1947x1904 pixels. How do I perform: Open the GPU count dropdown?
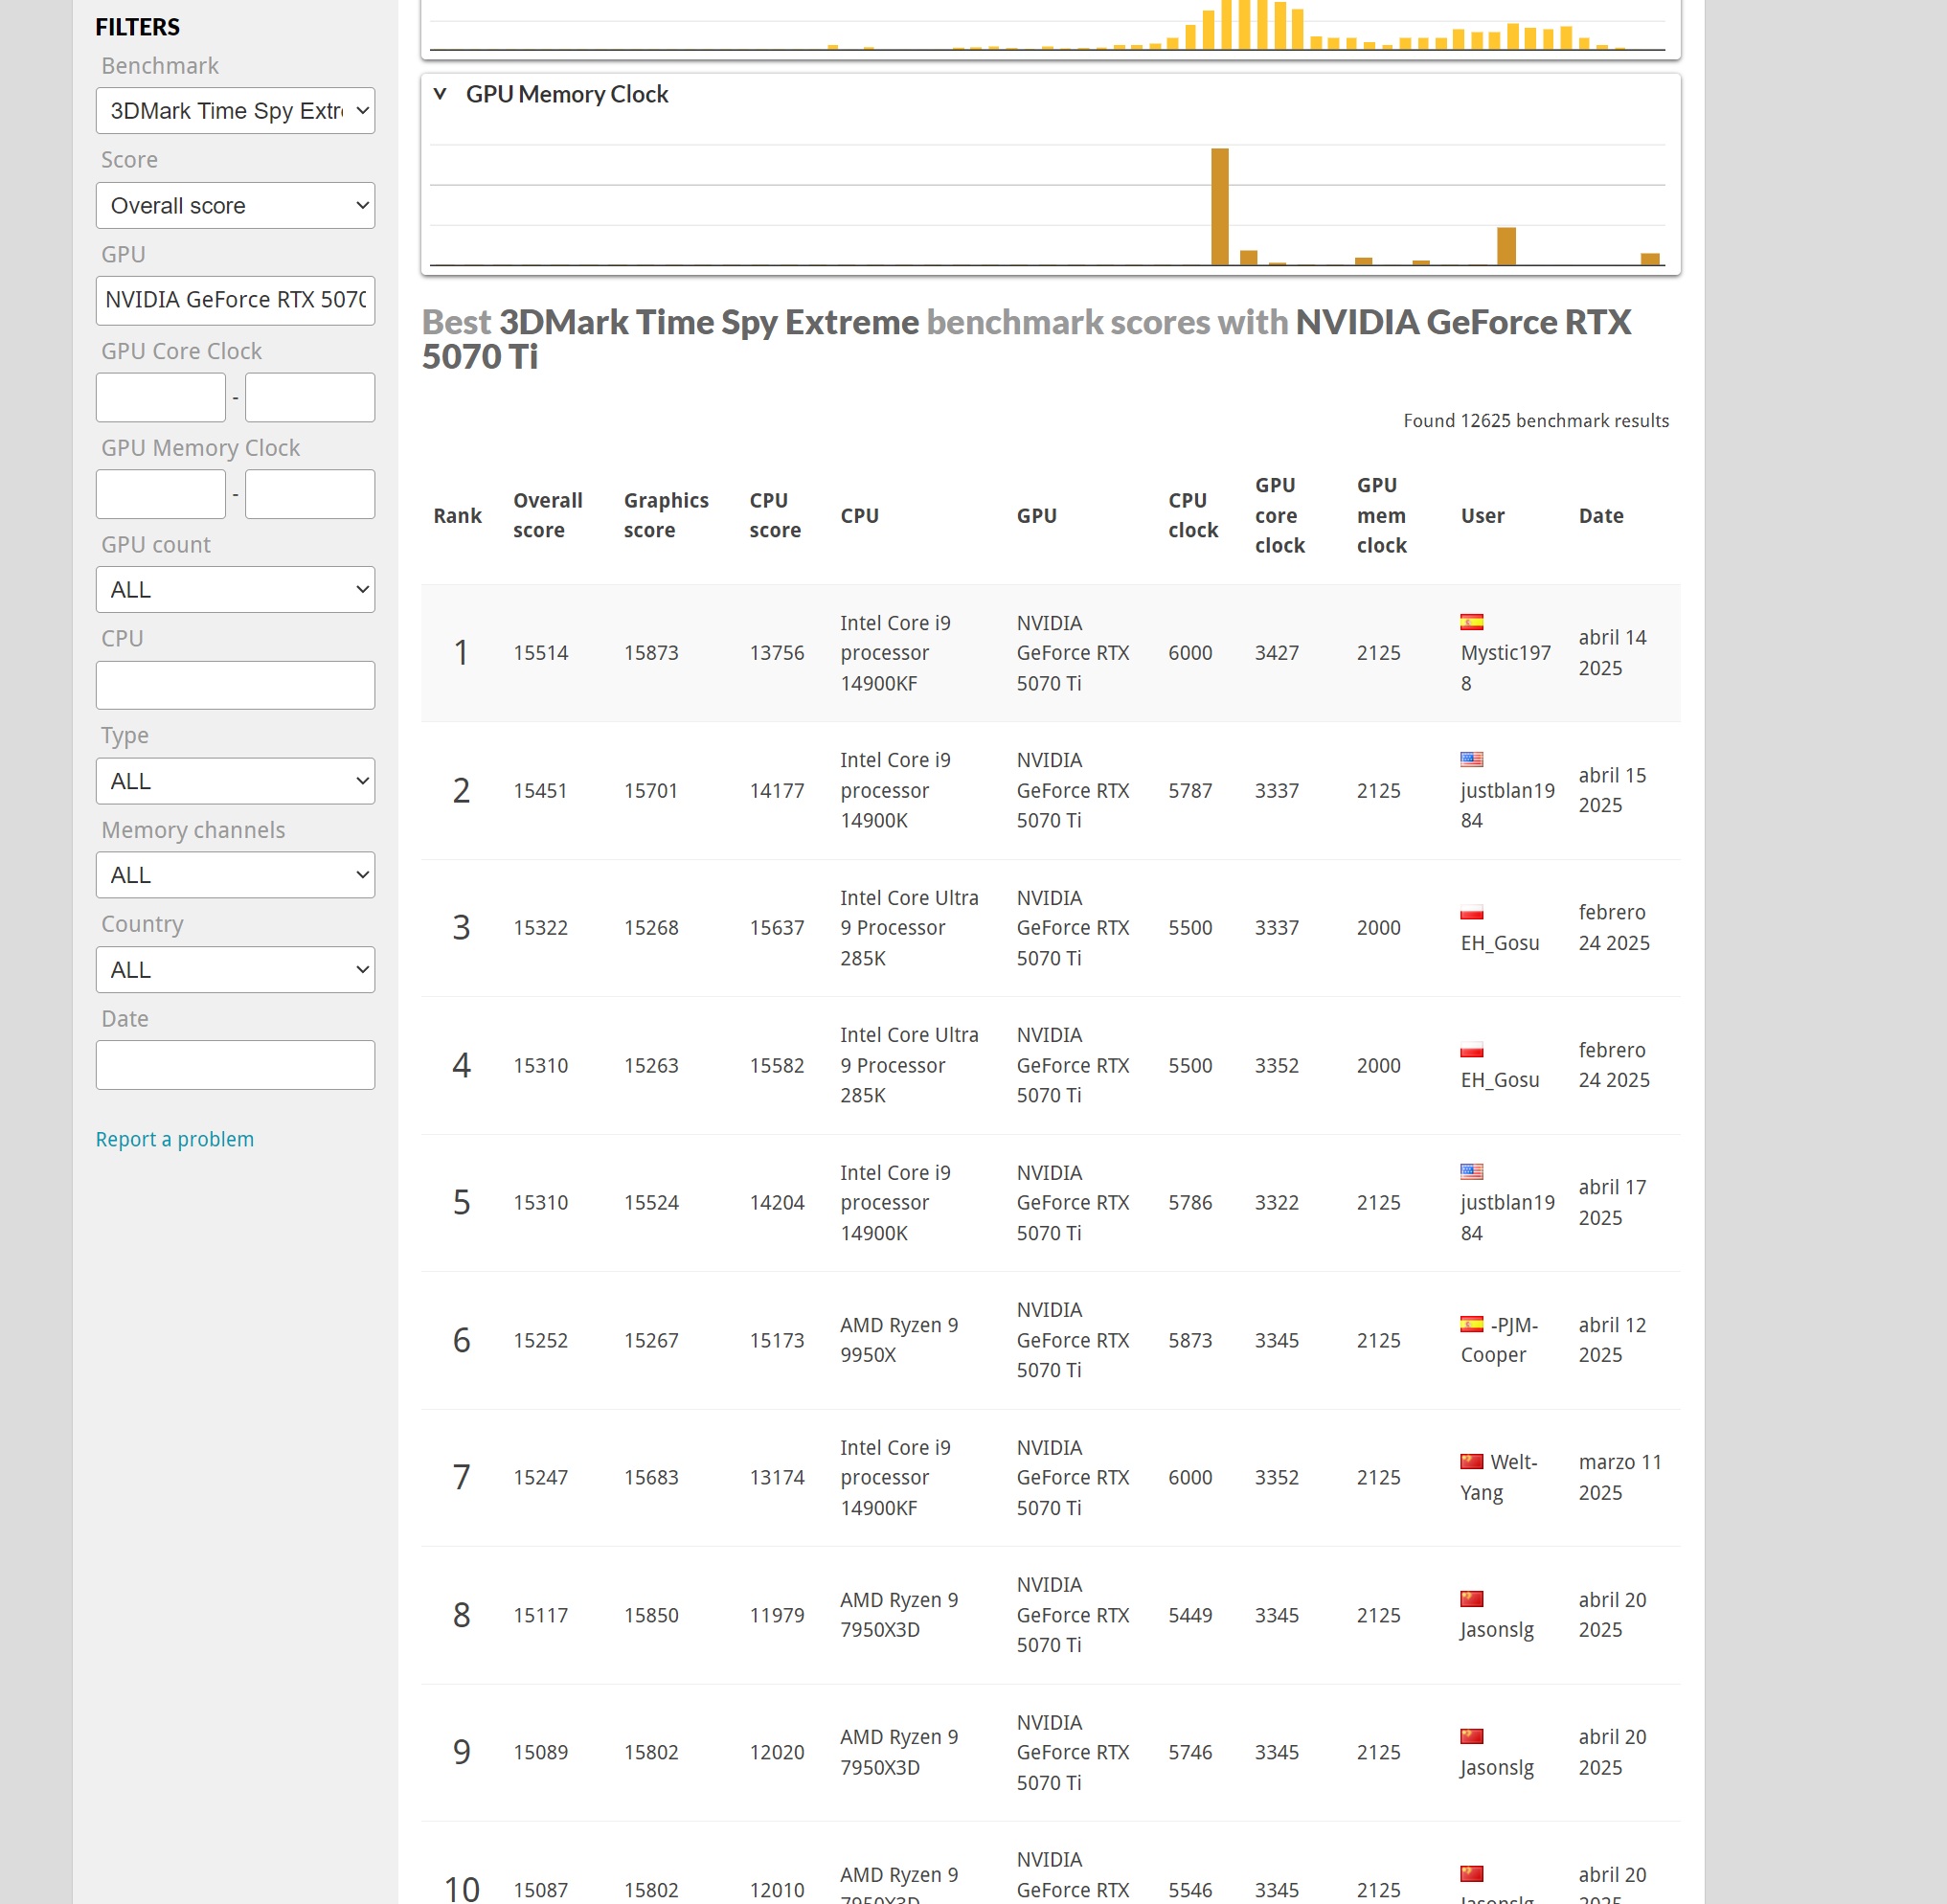[x=235, y=589]
